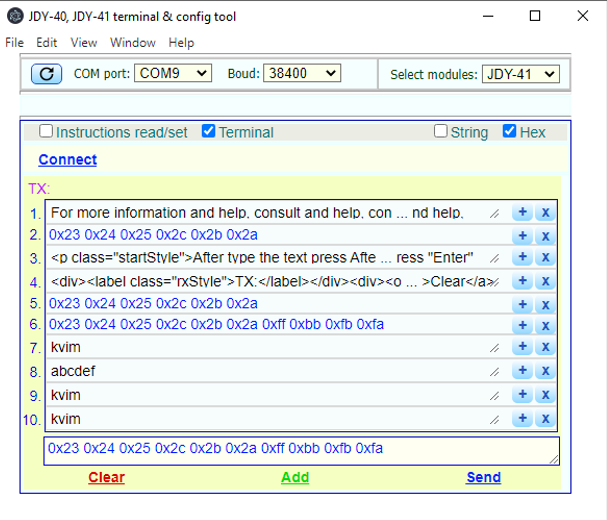Click the x icon on TX row 7

tap(545, 347)
